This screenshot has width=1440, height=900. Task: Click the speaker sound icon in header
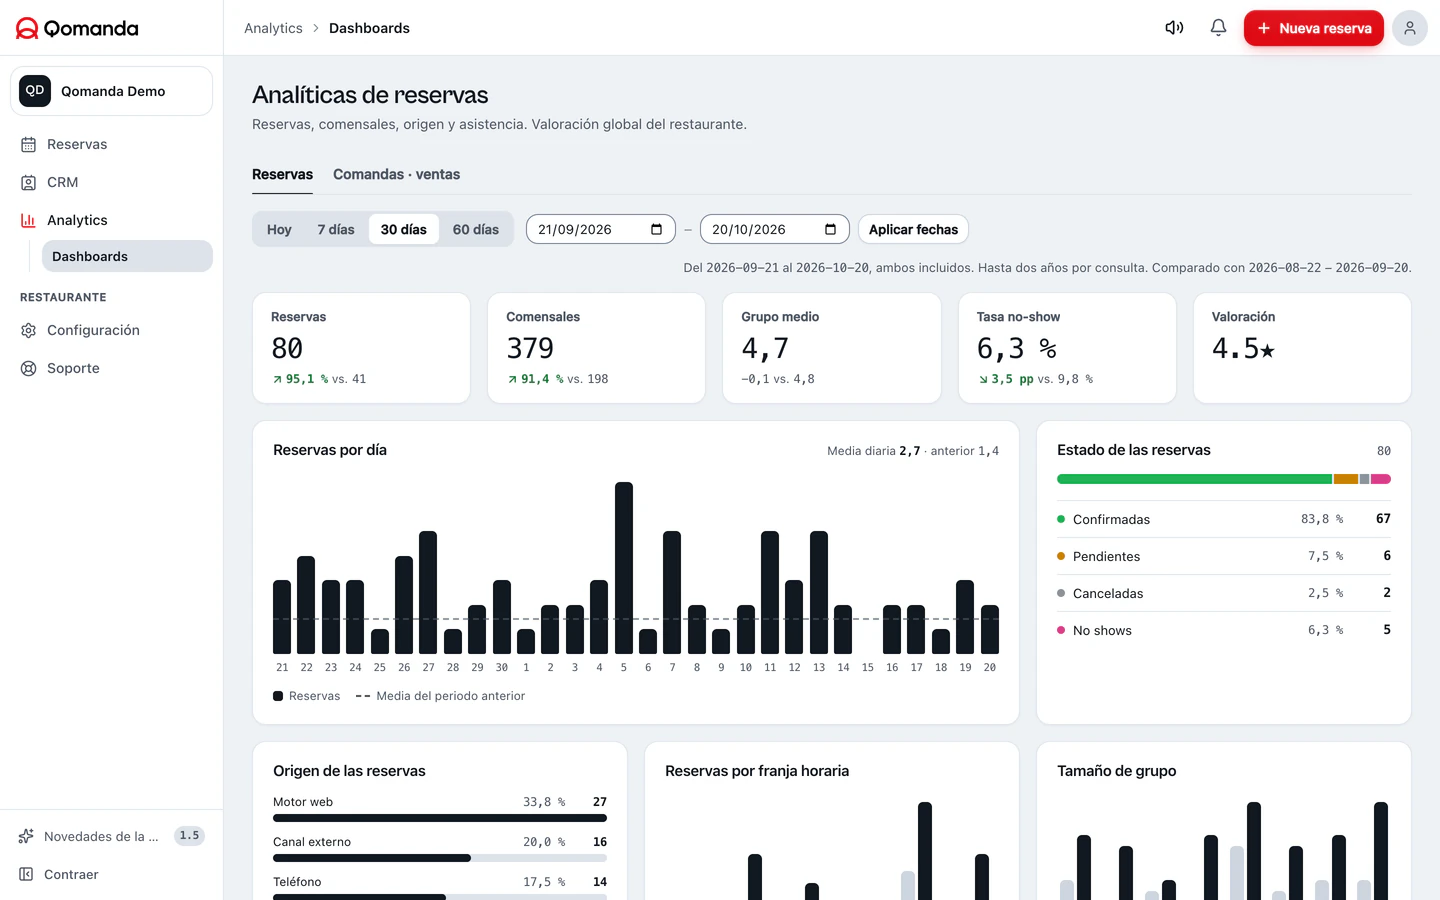pyautogui.click(x=1174, y=28)
